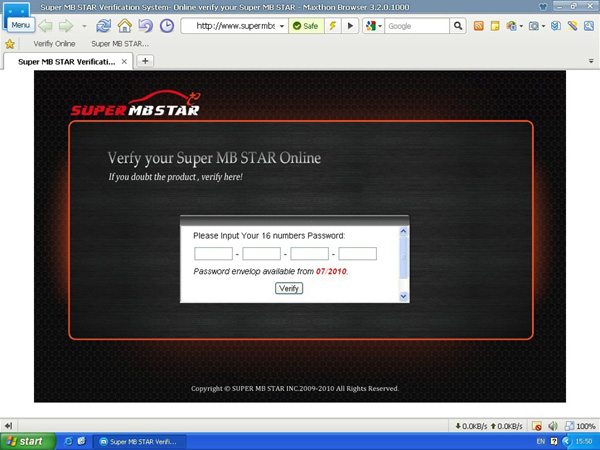
Task: Expand hidden system tray icons
Action: point(566,442)
